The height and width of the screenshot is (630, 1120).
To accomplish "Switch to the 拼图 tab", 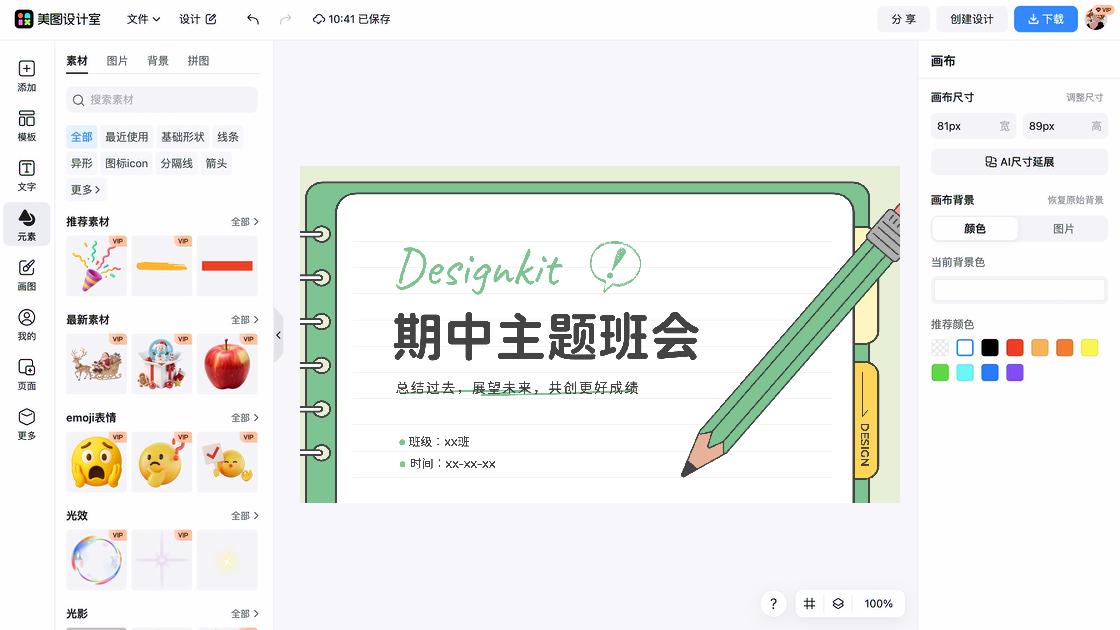I will 199,61.
